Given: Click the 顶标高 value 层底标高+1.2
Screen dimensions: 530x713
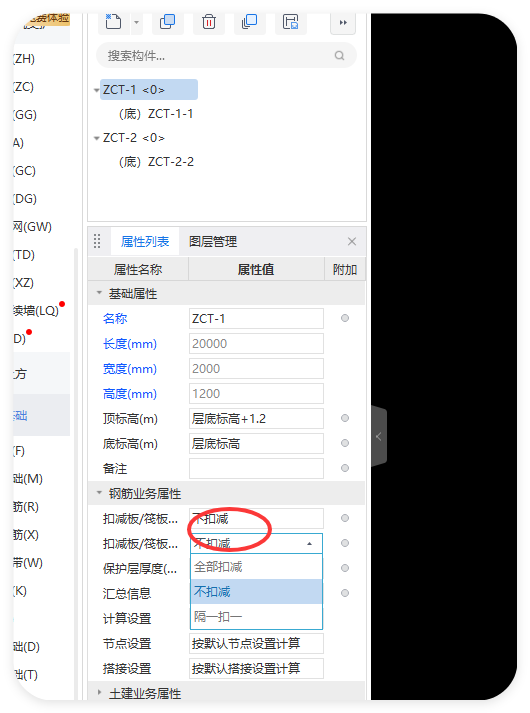Looking at the screenshot, I should [256, 418].
